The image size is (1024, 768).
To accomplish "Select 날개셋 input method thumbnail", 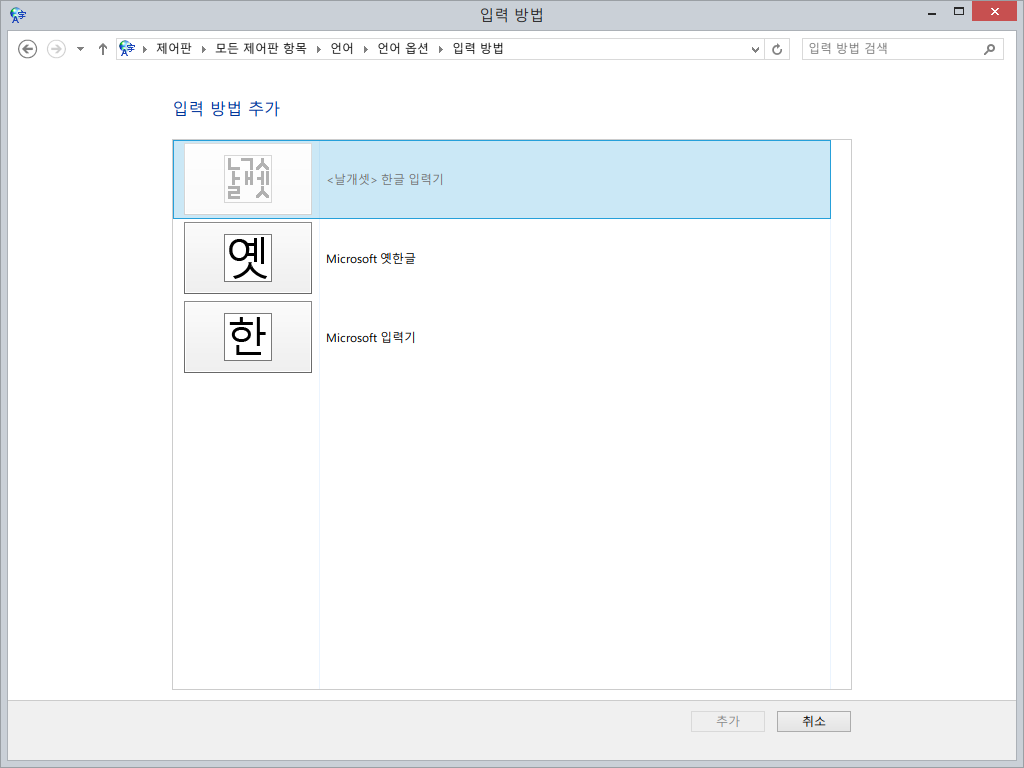I will pos(248,179).
